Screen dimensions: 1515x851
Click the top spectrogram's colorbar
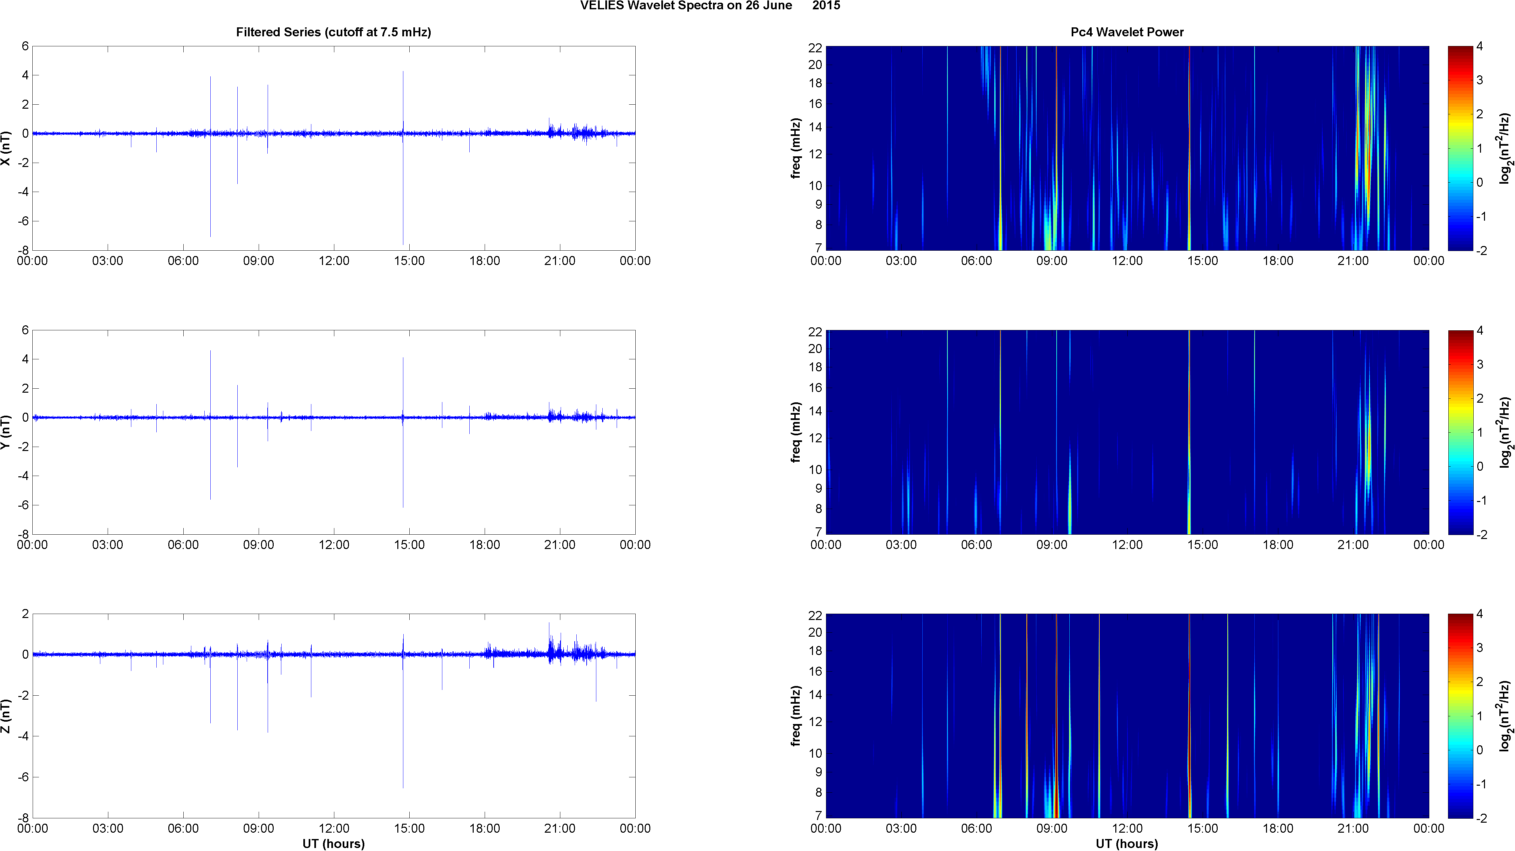1460,148
